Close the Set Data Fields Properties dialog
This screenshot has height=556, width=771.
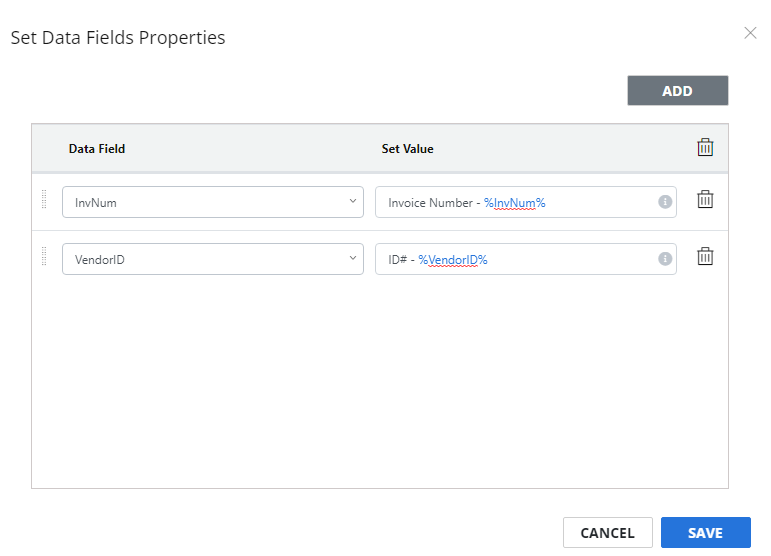tap(750, 33)
